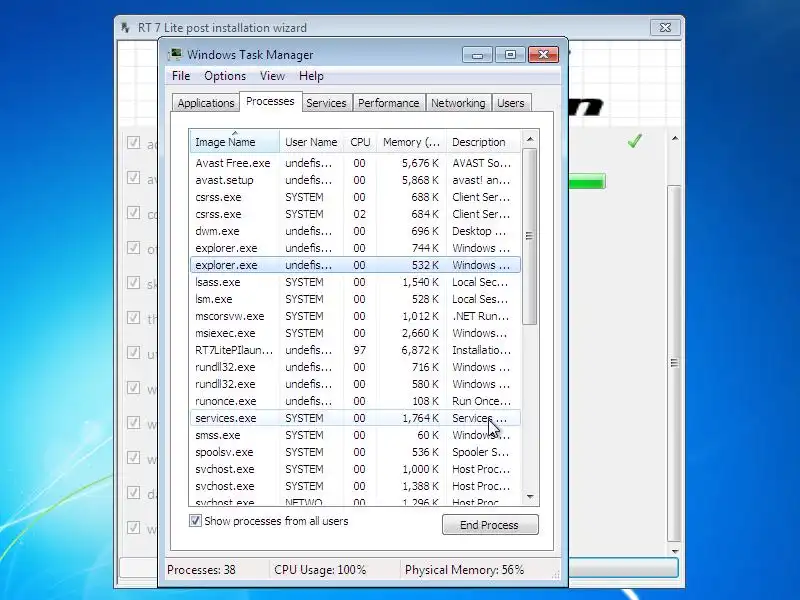Sort by the User Name column header
This screenshot has height=600, width=800.
[311, 142]
